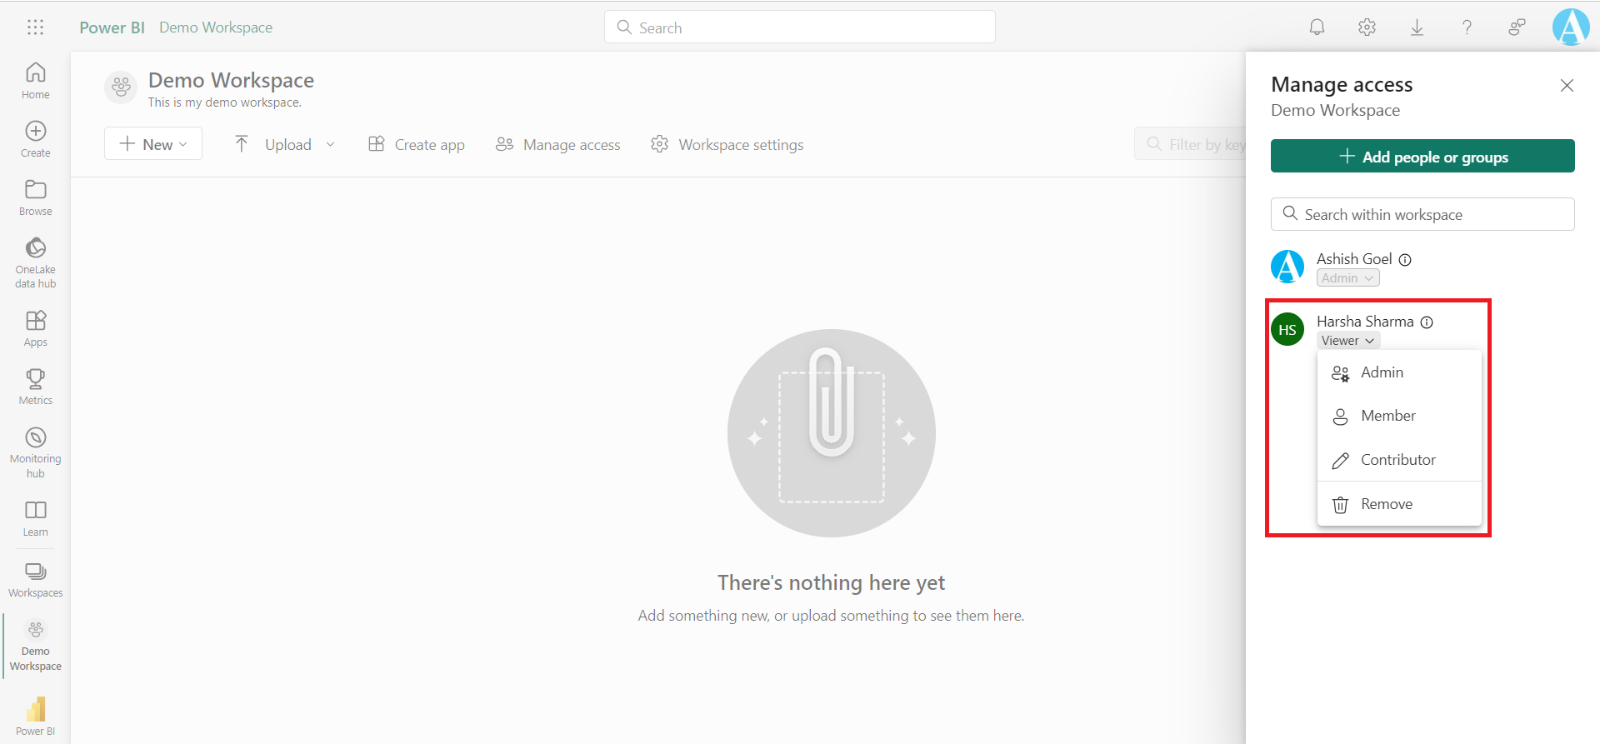Open Monitoring hub in sidebar
1600x744 pixels.
pos(35,451)
